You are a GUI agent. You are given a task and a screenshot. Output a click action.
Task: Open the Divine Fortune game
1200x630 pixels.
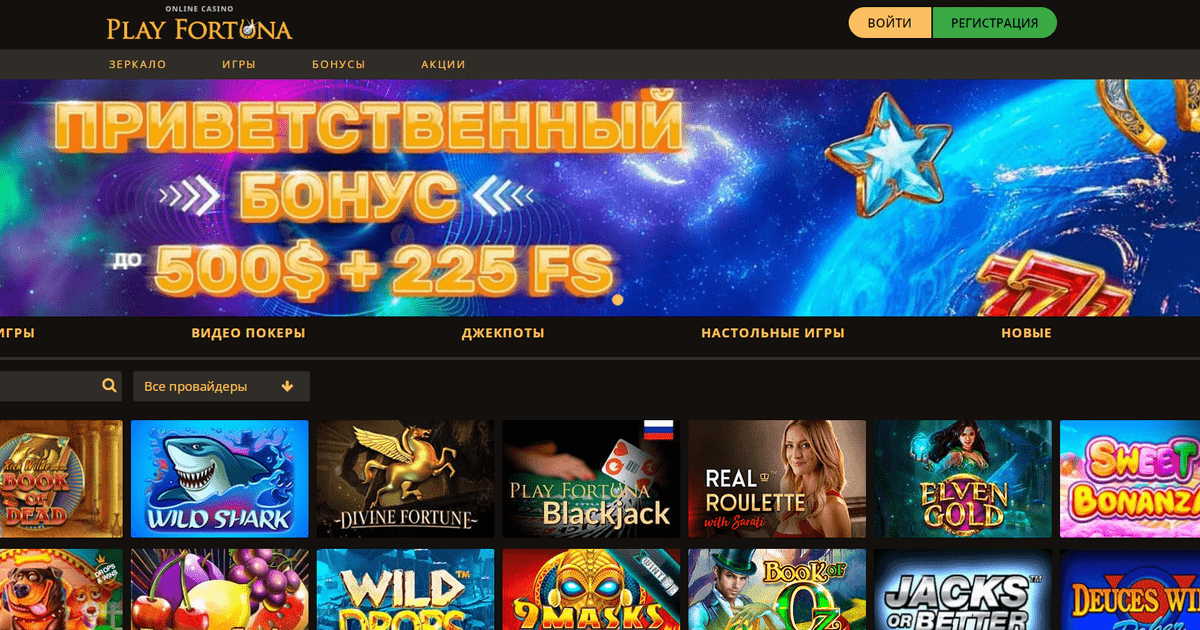pyautogui.click(x=406, y=478)
